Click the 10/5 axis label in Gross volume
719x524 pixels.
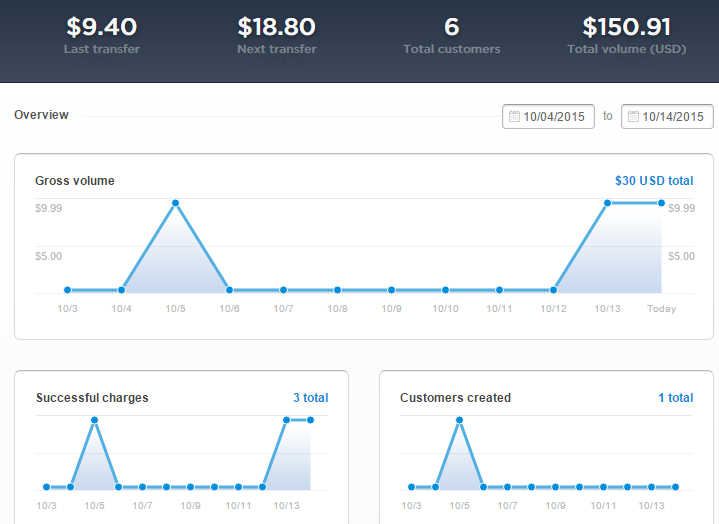tap(175, 309)
